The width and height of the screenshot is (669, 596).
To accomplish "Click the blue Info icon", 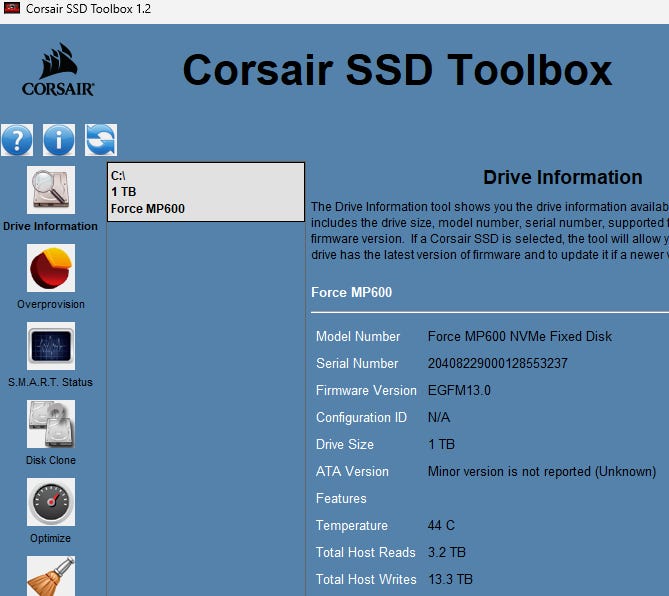I will [x=59, y=140].
